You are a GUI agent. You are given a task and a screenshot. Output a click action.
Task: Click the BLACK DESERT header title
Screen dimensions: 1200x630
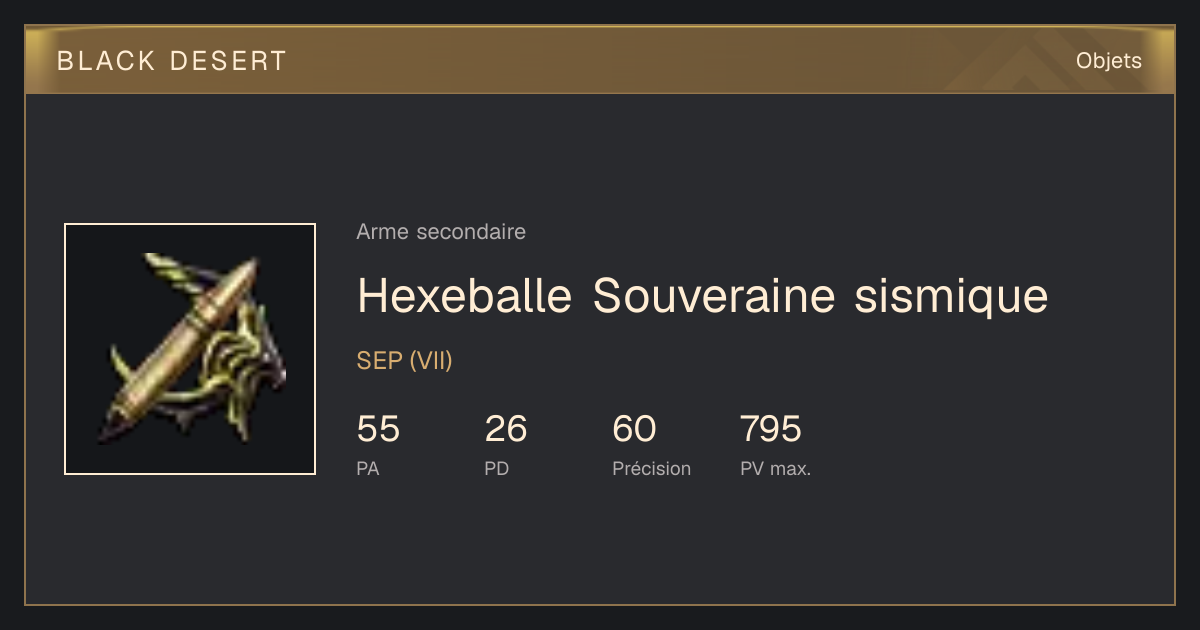tap(172, 61)
